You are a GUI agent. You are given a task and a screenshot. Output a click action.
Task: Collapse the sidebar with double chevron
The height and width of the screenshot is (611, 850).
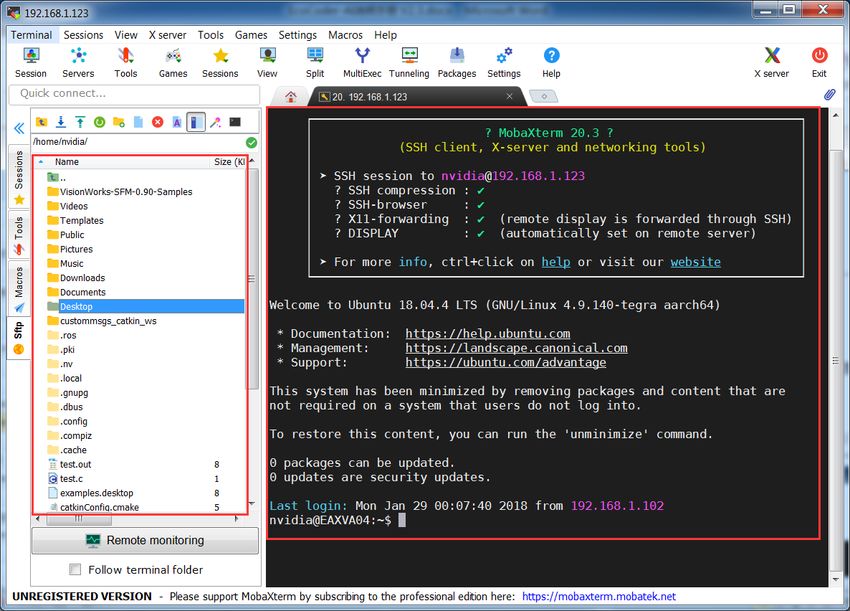[19, 128]
